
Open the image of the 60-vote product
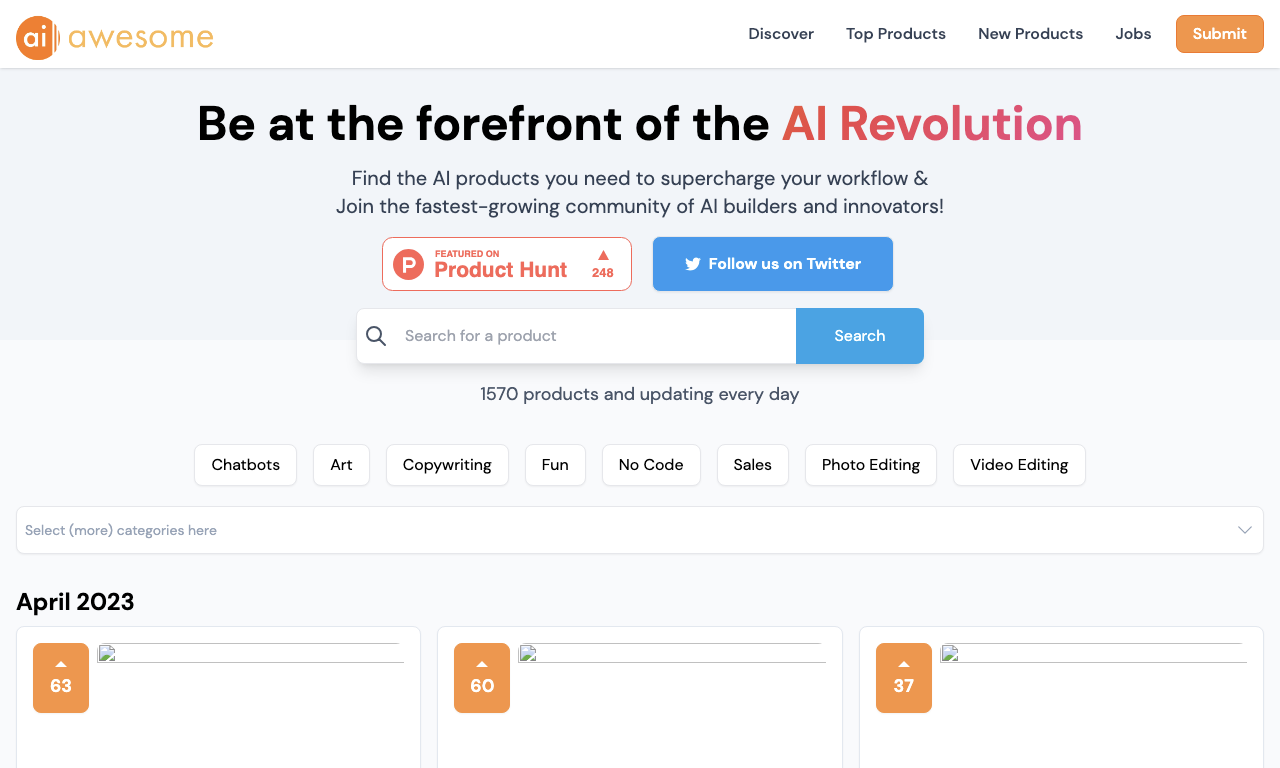(x=672, y=654)
